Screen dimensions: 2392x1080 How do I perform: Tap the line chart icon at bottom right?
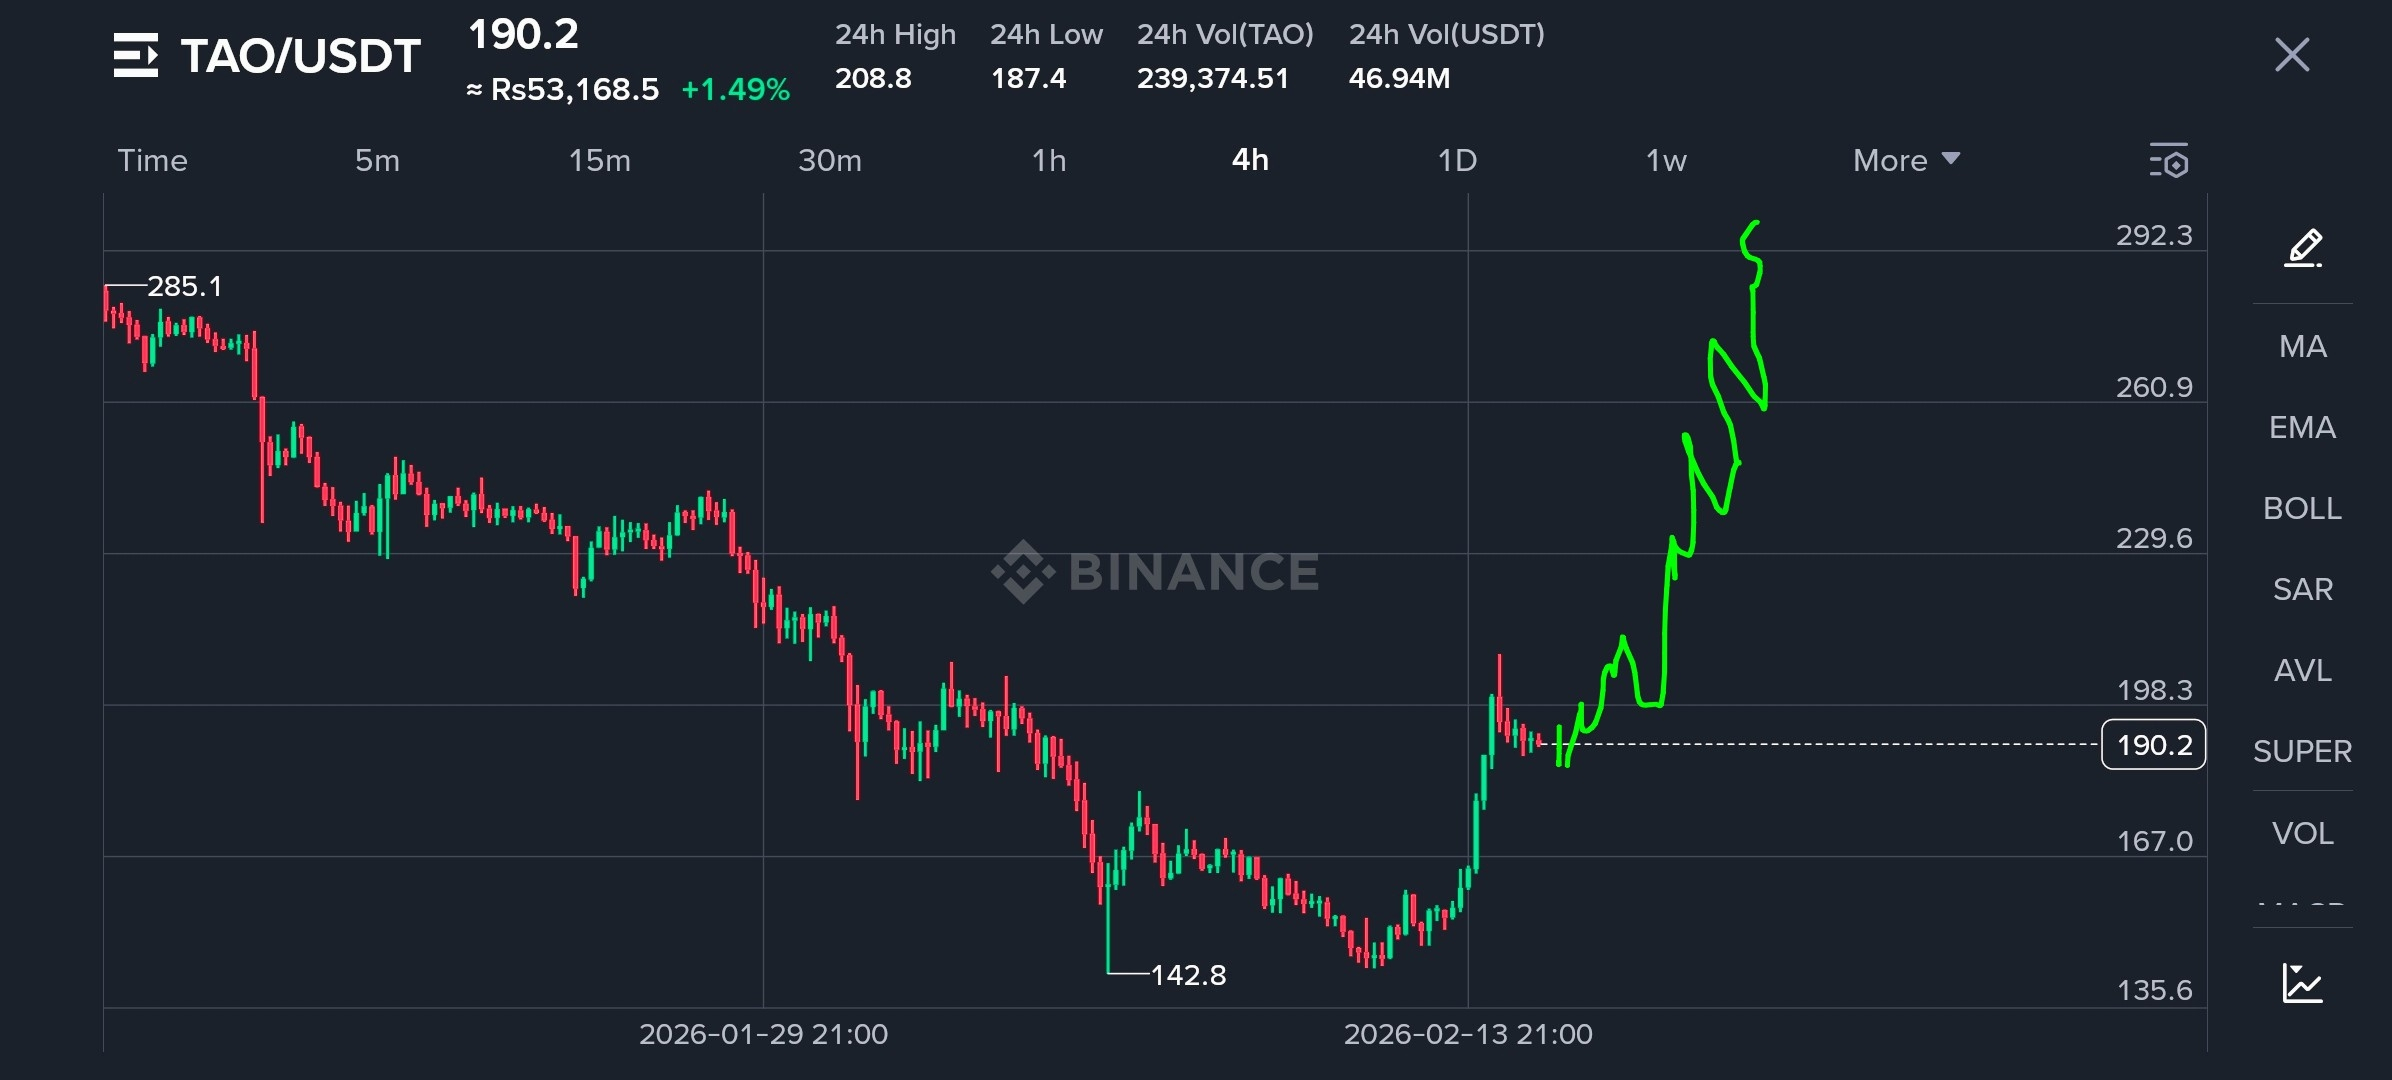[x=2302, y=983]
